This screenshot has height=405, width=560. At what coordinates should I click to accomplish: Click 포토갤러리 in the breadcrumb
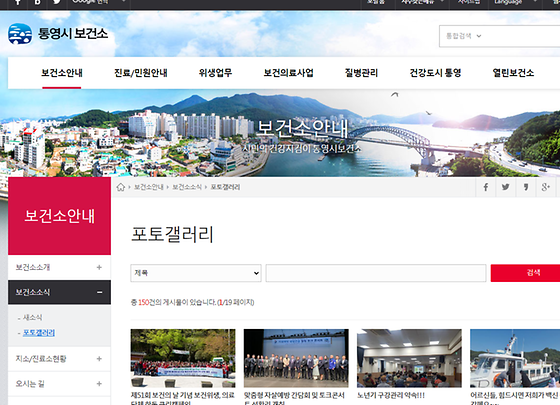pos(225,187)
